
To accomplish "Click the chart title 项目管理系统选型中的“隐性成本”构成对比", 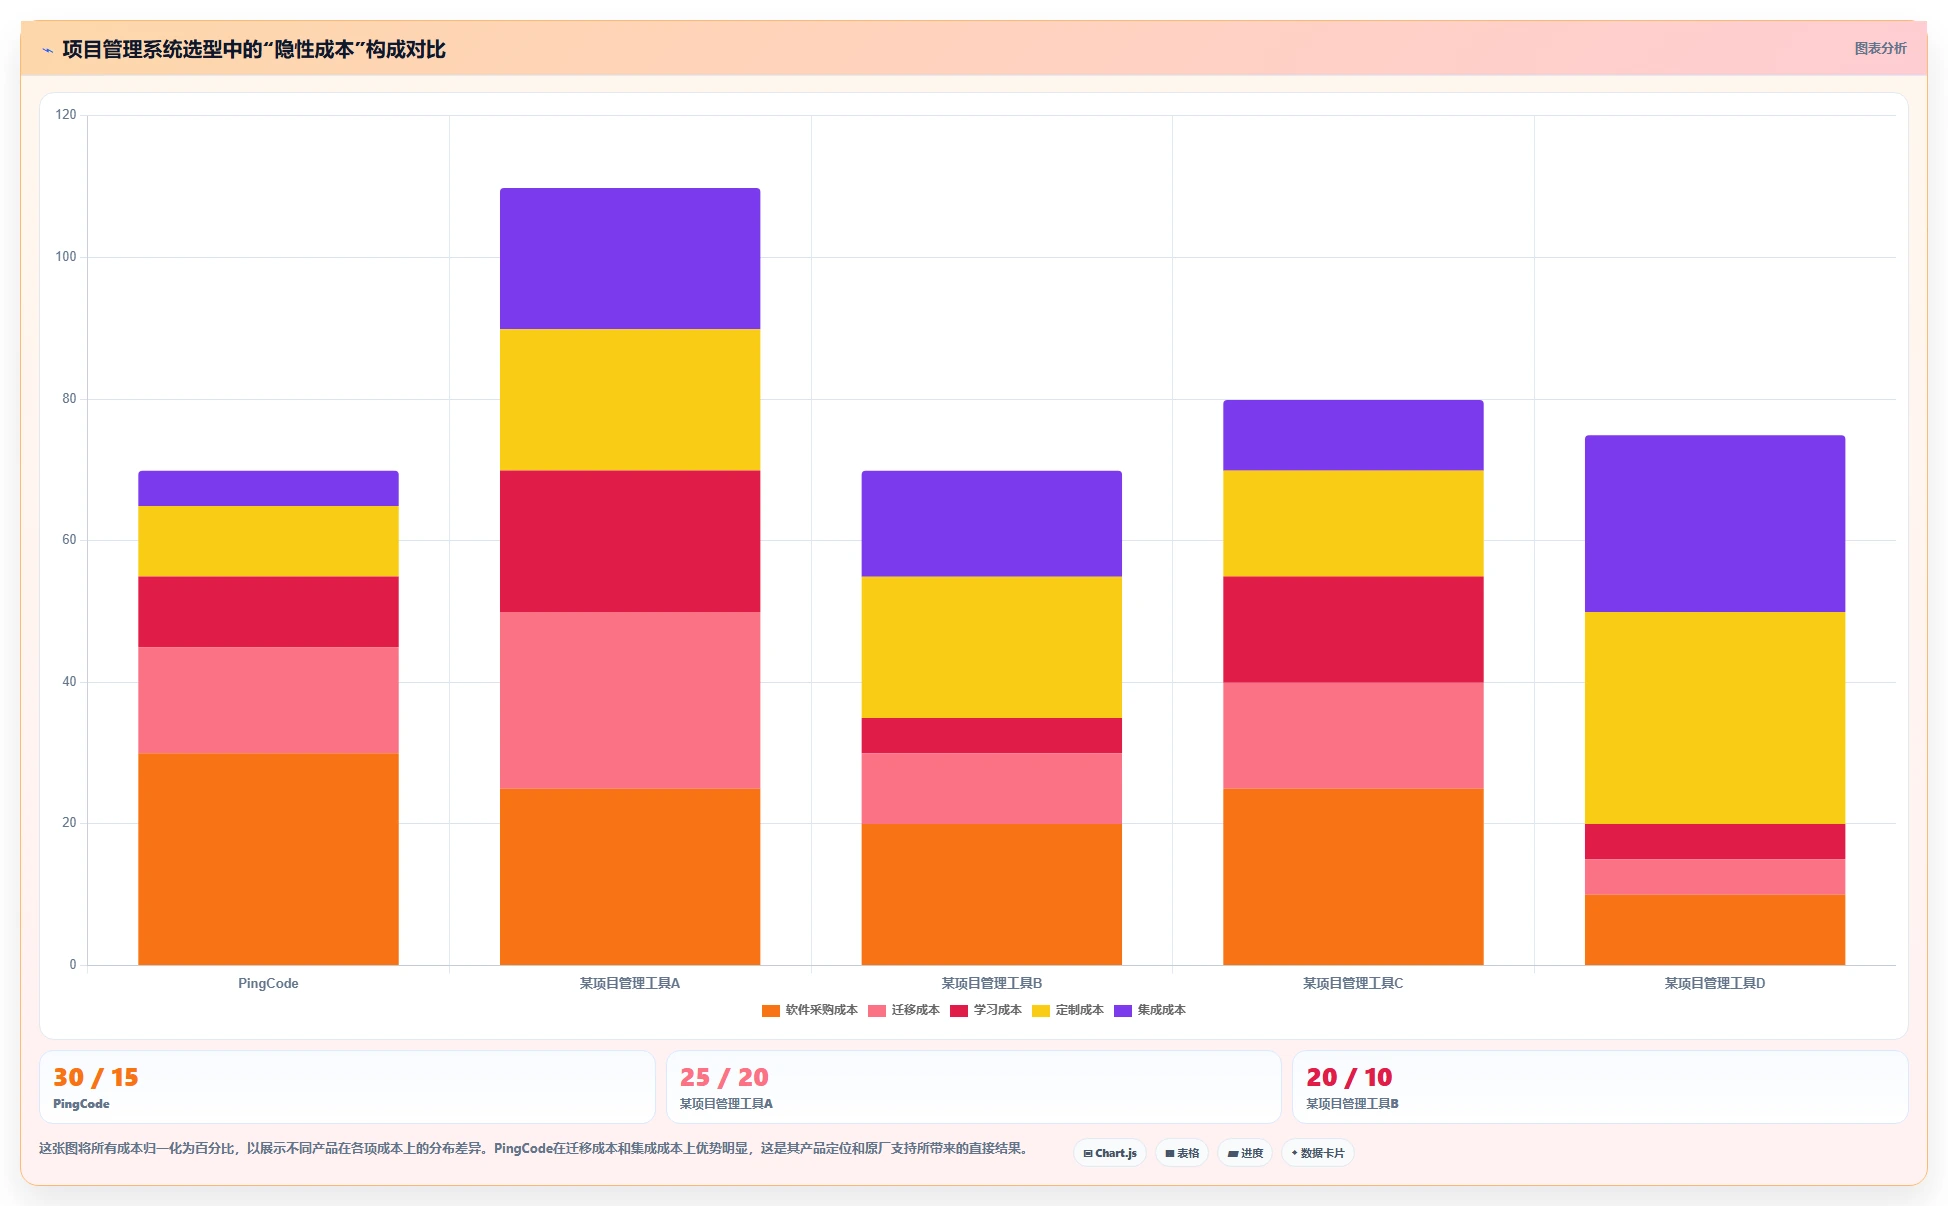I will click(254, 49).
